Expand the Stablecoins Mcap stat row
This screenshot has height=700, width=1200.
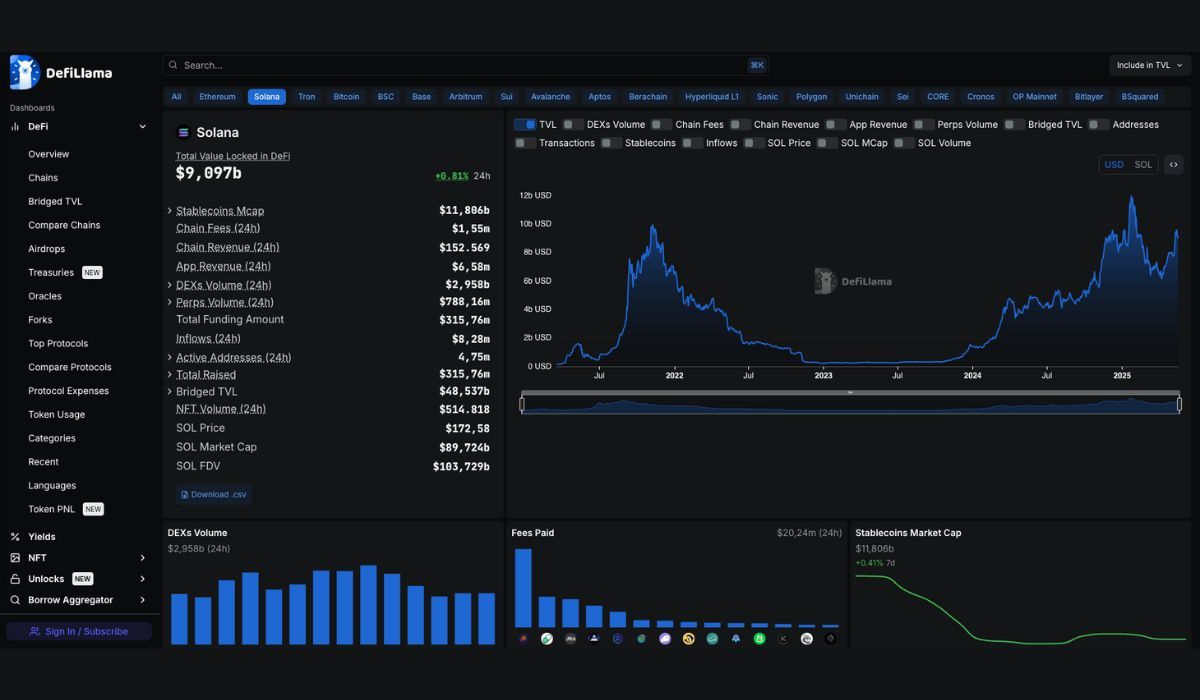[169, 211]
